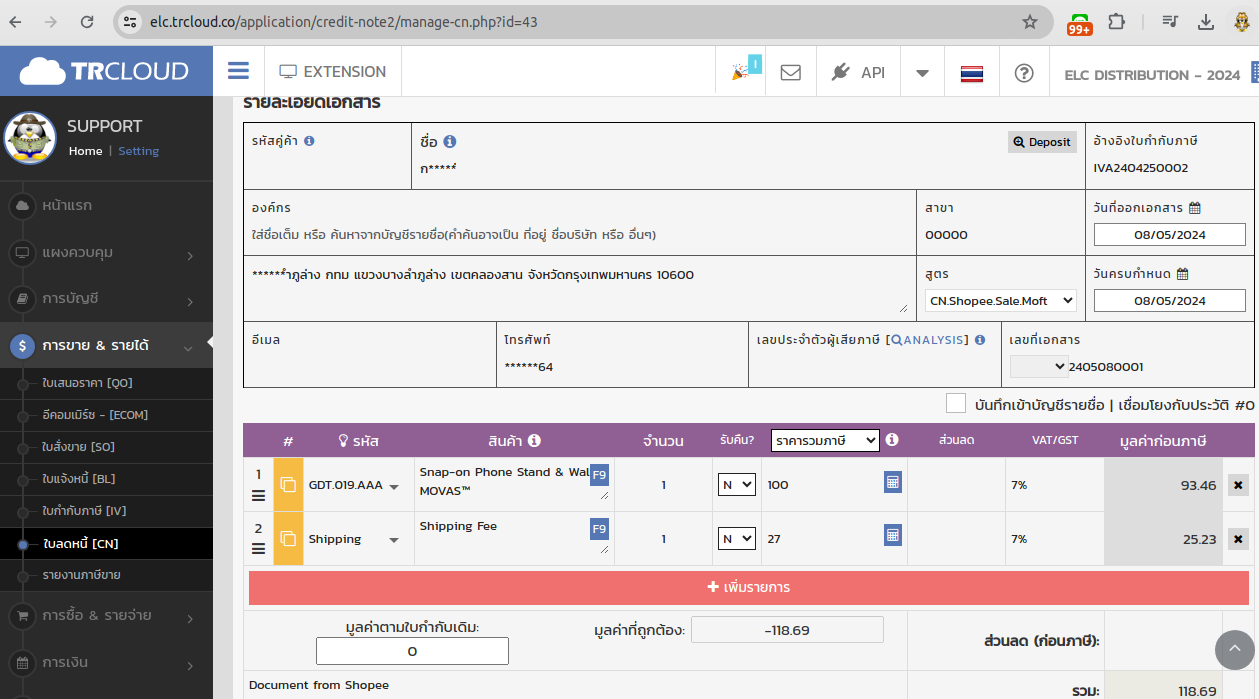Screen dimensions: 1259x699
Task: Click the SUPPORT penguin avatar
Action: pos(30,138)
